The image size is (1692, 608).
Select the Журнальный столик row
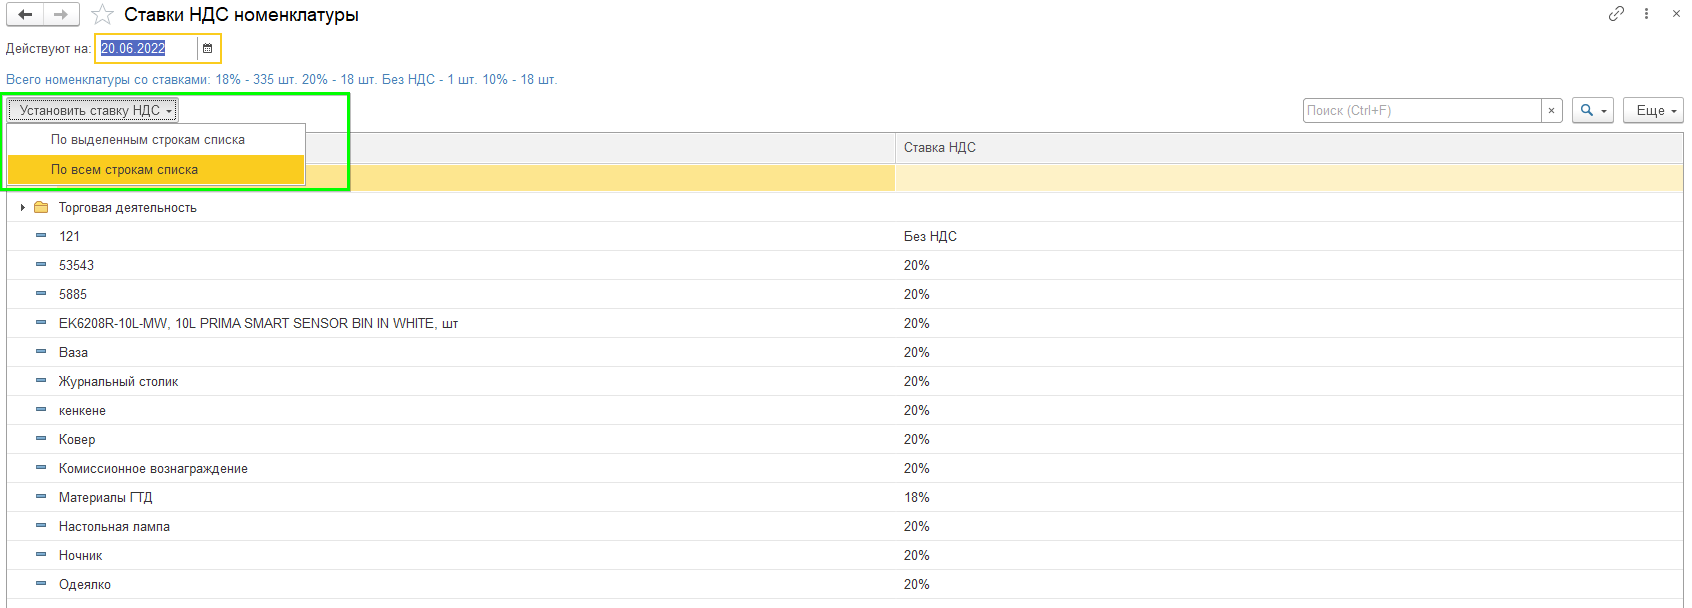845,382
